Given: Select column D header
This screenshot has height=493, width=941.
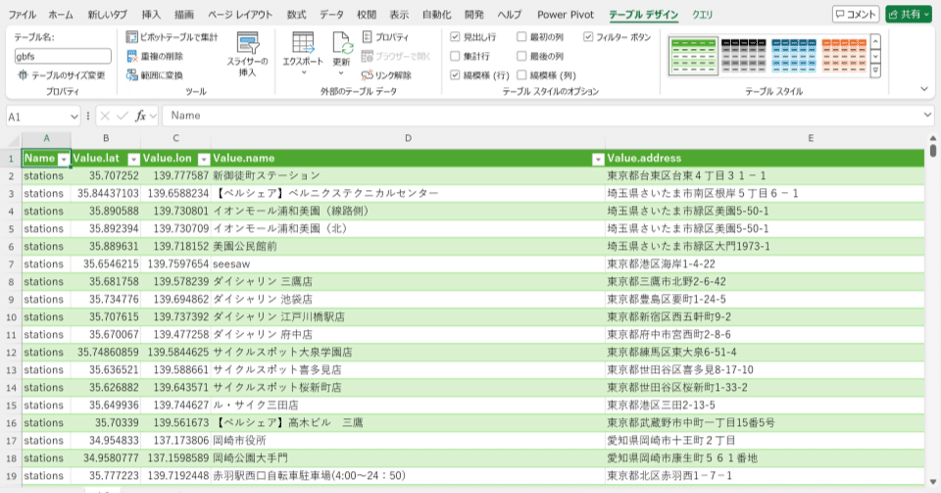Looking at the screenshot, I should tap(408, 139).
